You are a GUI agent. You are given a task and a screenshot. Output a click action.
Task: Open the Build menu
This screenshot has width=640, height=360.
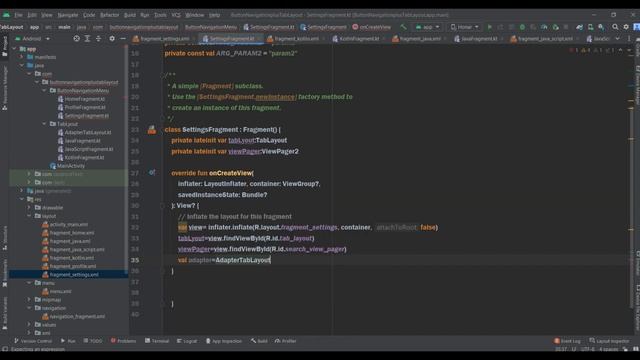(130, 15)
